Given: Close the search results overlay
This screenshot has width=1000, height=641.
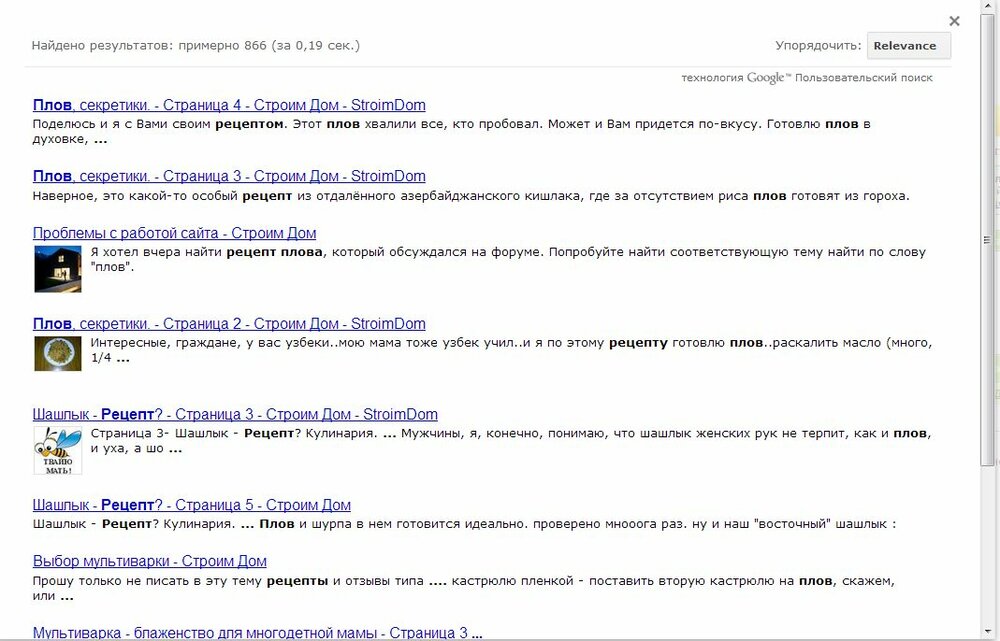Looking at the screenshot, I should 954,20.
